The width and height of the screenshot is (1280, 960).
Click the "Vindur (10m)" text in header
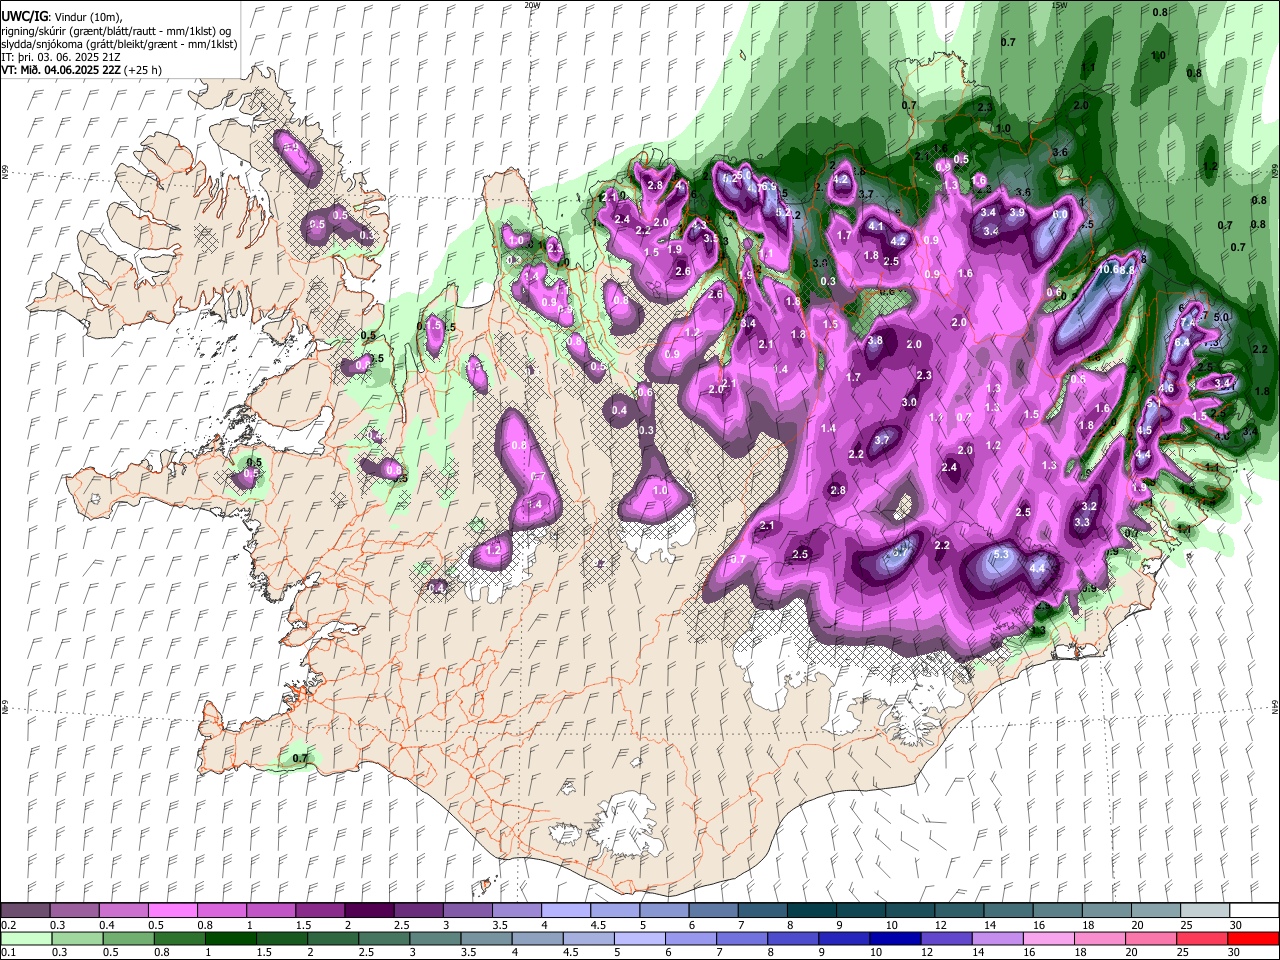click(87, 16)
